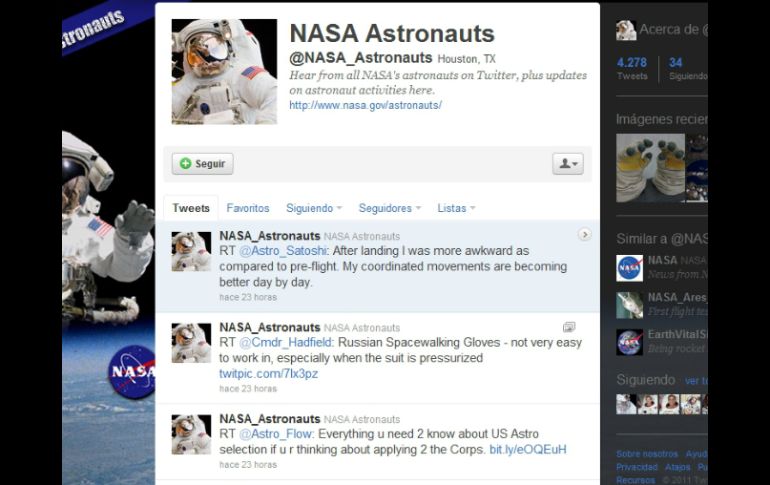The image size is (770, 485).
Task: Open the twitpic.com/7lx3pz image link
Action: pos(268,374)
